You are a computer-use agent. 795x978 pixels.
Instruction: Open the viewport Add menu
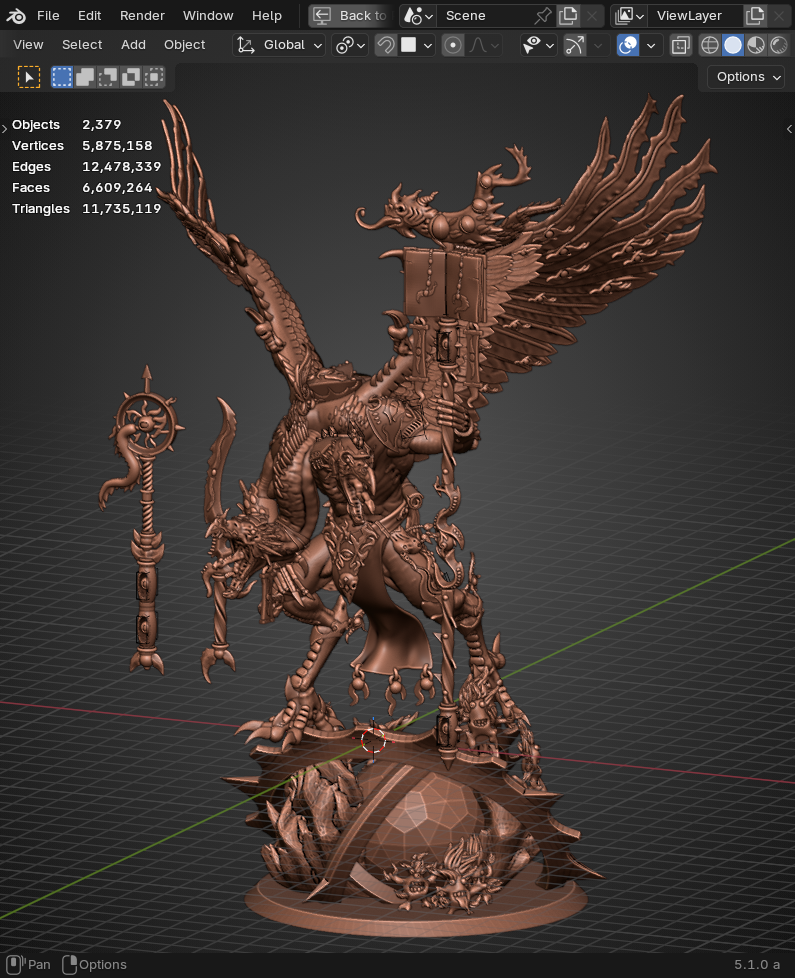[x=133, y=45]
